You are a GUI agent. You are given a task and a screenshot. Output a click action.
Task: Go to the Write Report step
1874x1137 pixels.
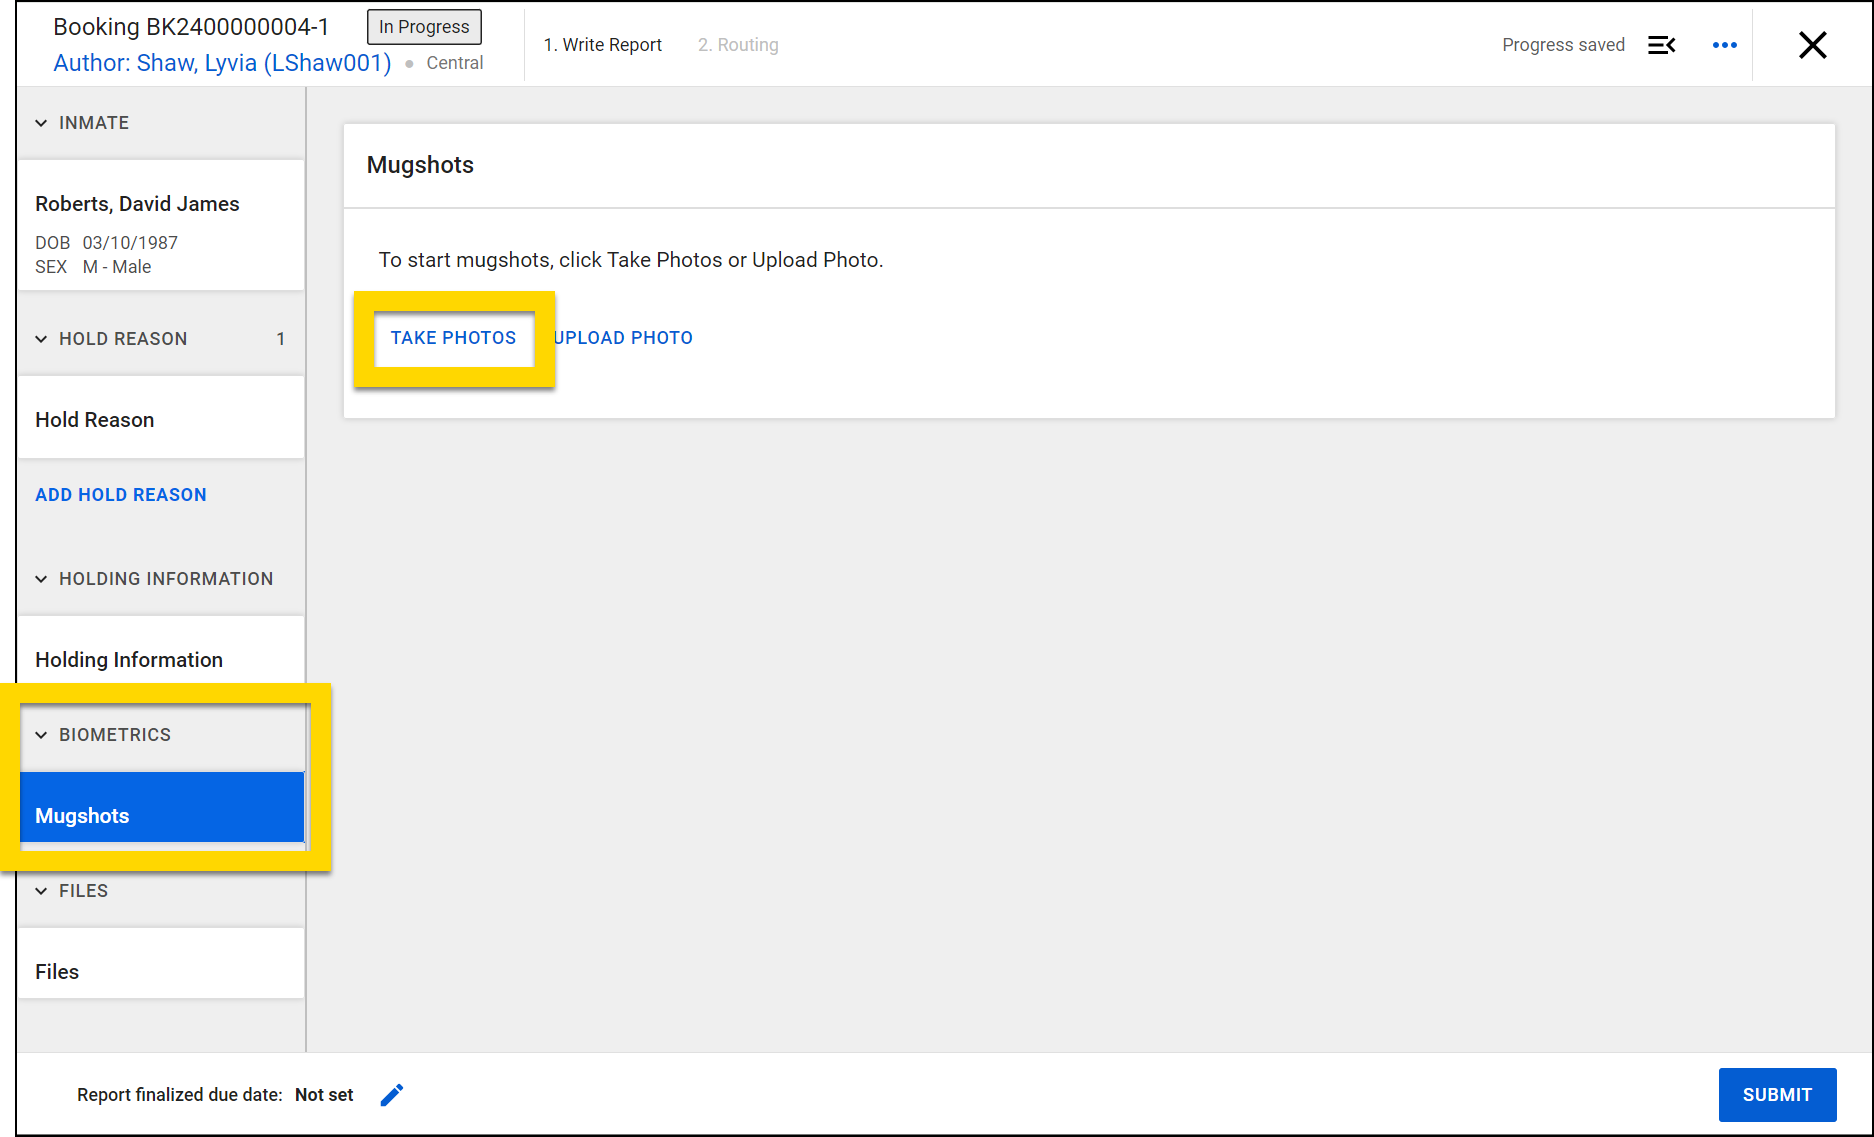tap(602, 45)
